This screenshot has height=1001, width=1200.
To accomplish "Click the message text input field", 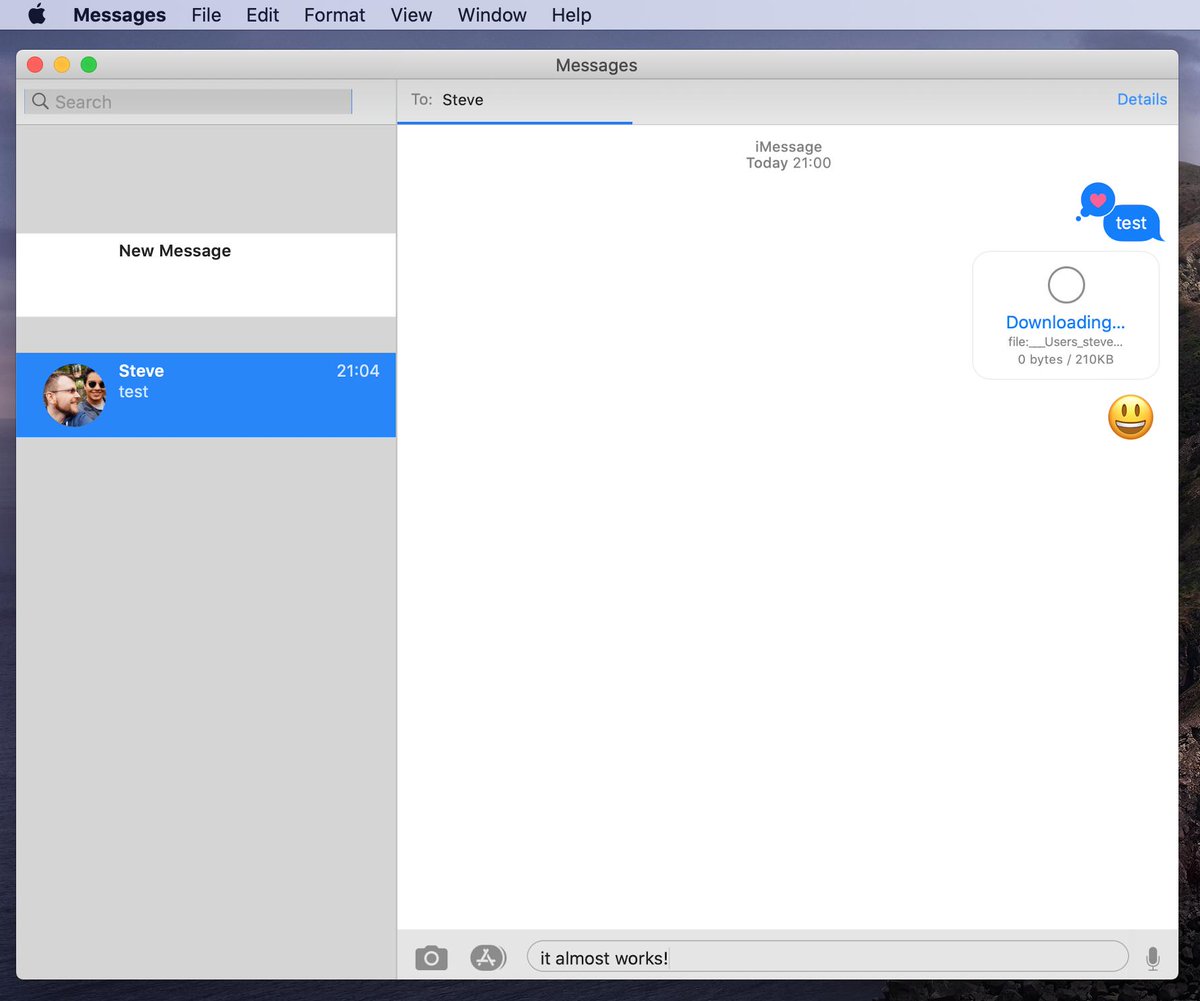I will 827,958.
